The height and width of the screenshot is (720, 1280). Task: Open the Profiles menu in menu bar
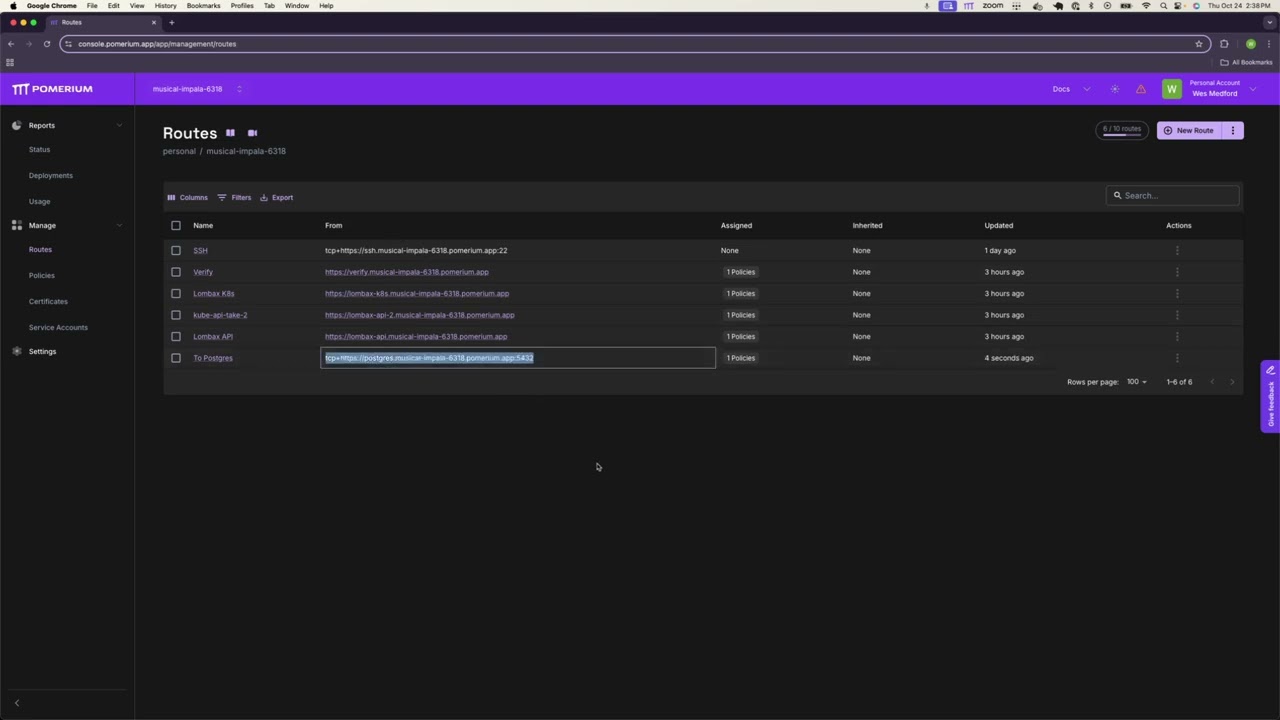tap(242, 6)
